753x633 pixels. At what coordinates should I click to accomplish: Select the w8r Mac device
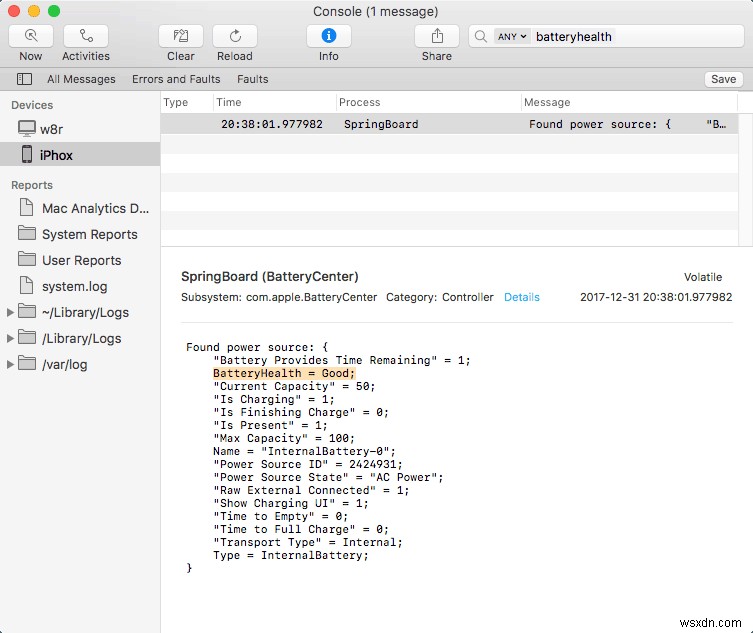click(51, 129)
